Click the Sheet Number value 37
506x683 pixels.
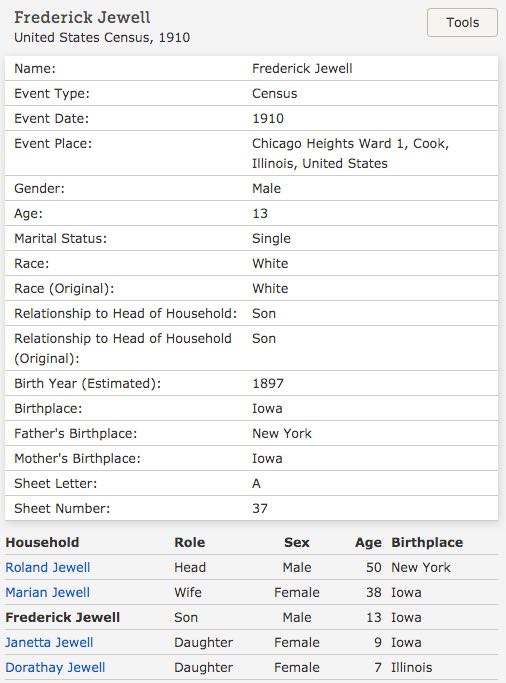click(260, 508)
